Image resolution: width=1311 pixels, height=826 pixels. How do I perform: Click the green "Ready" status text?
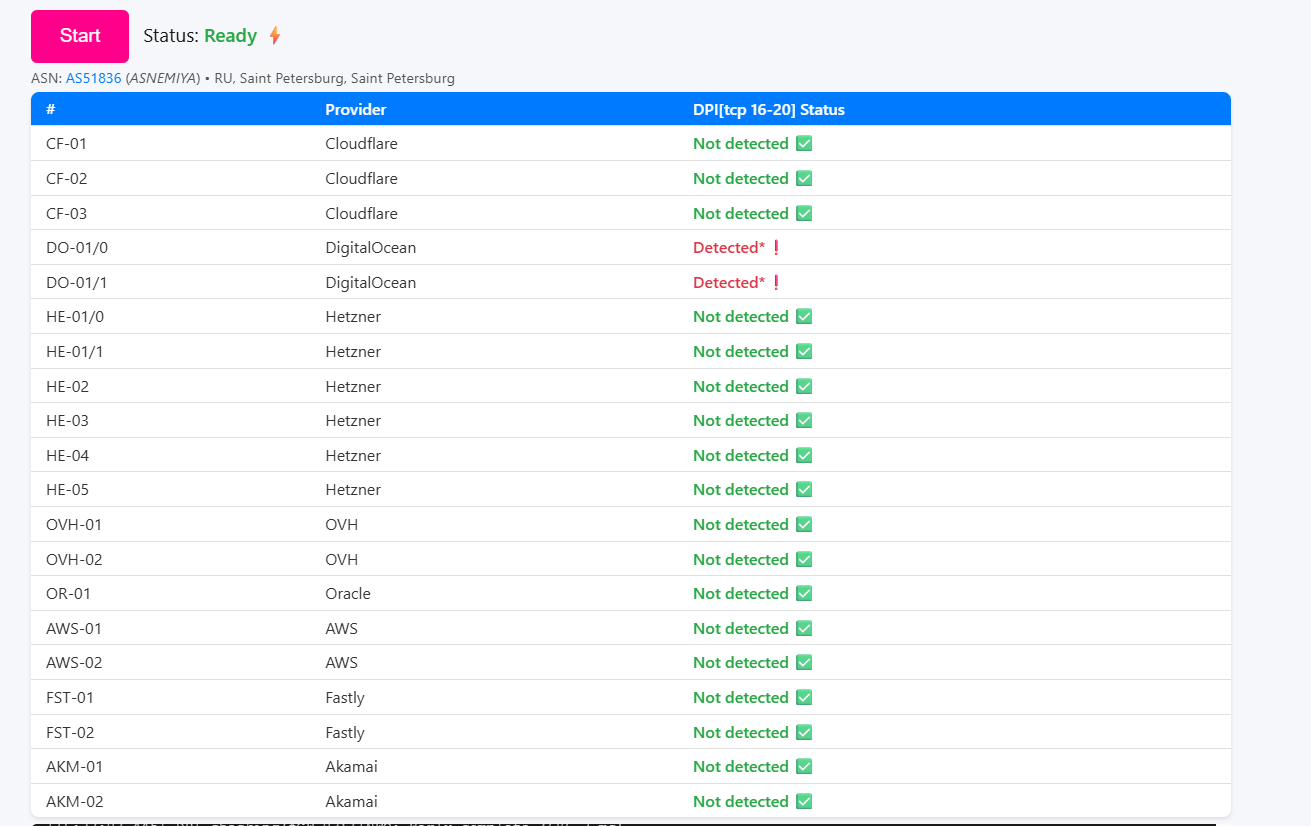click(231, 36)
